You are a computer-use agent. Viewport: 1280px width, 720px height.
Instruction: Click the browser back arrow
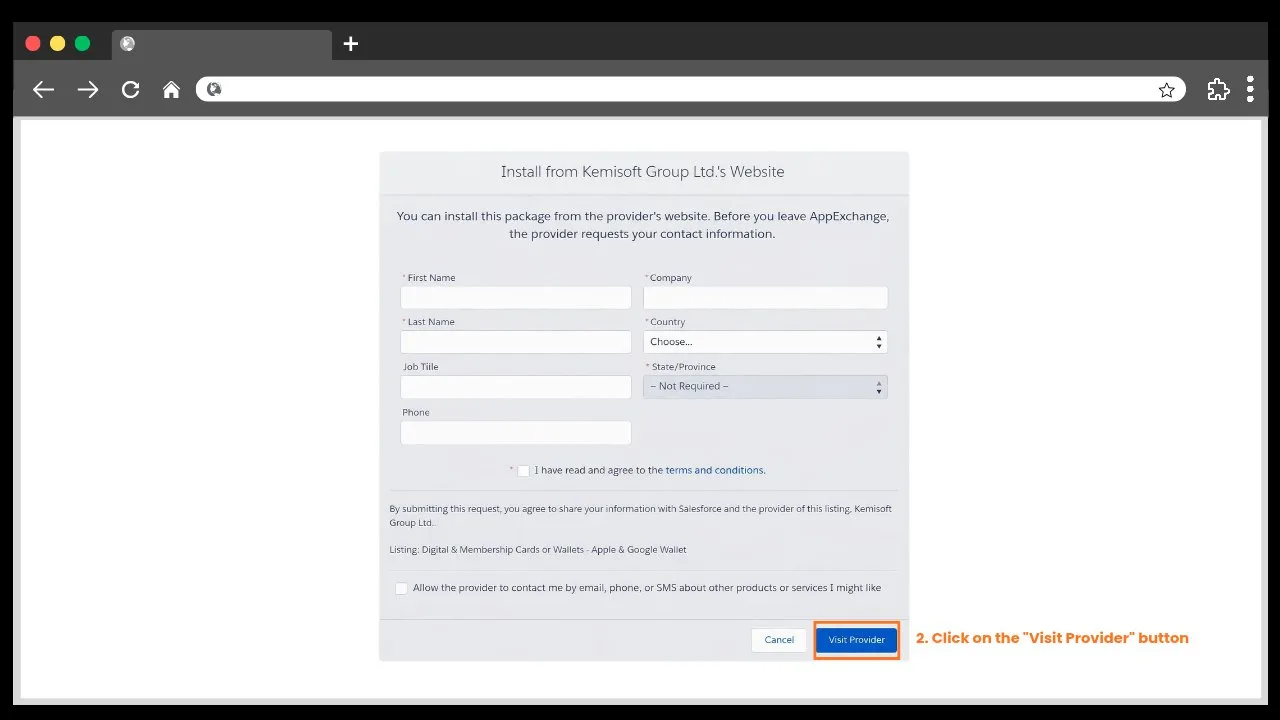click(43, 90)
